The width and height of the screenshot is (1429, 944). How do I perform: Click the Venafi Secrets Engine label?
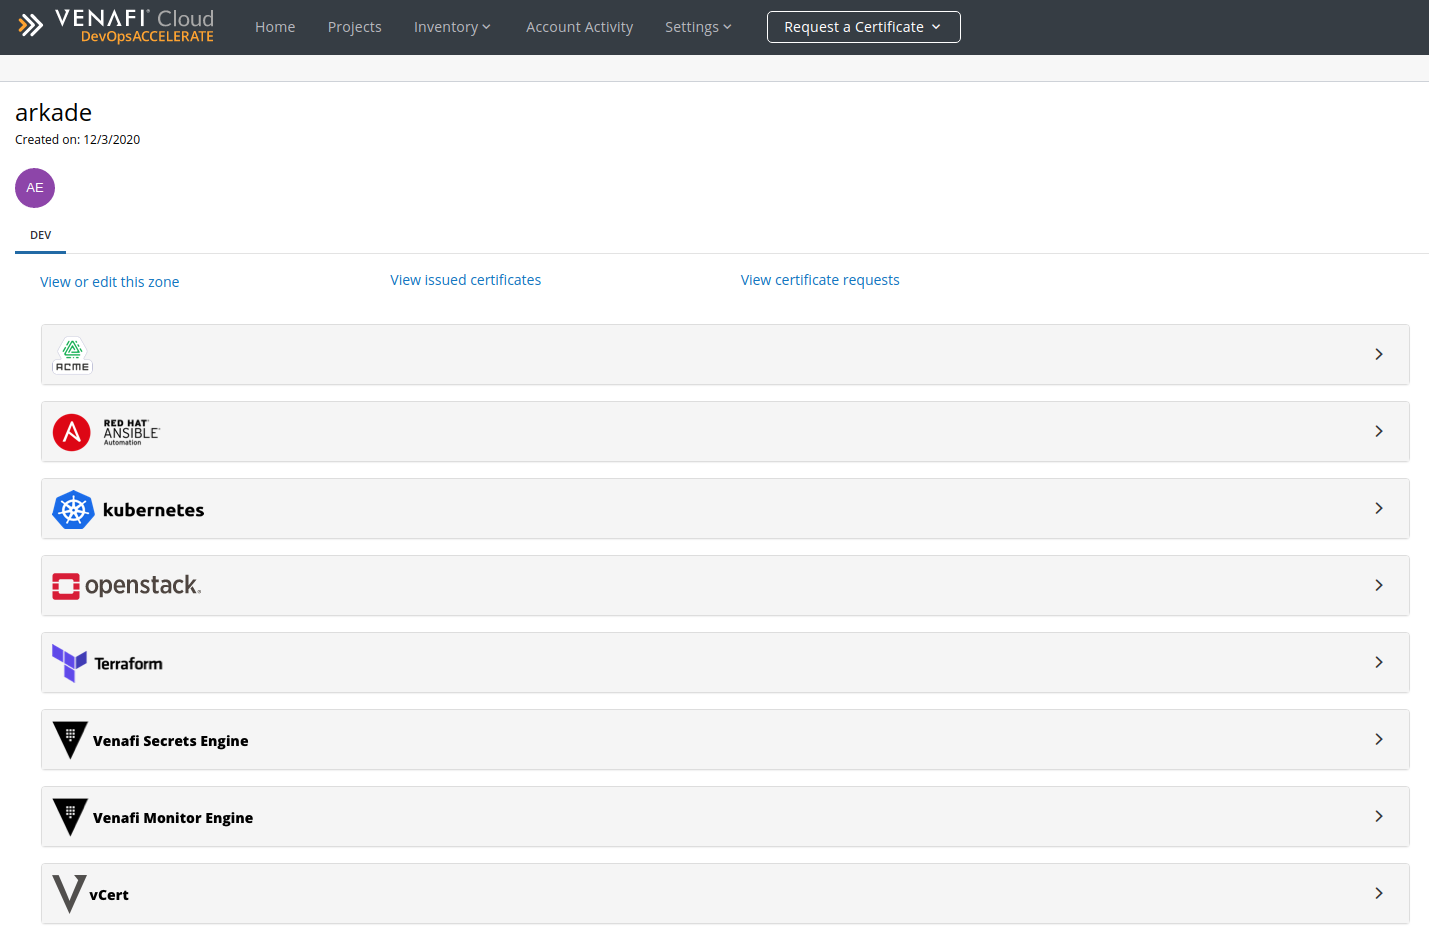(171, 741)
